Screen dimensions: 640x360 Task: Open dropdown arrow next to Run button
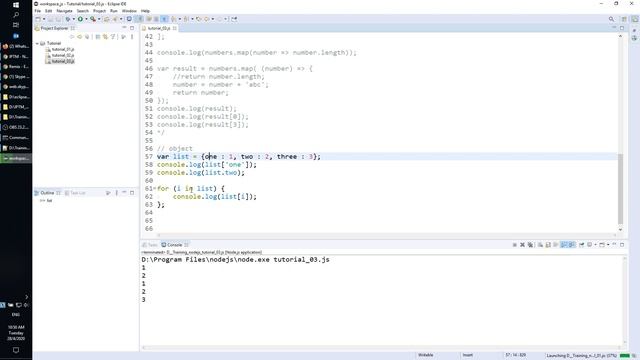[86, 19]
